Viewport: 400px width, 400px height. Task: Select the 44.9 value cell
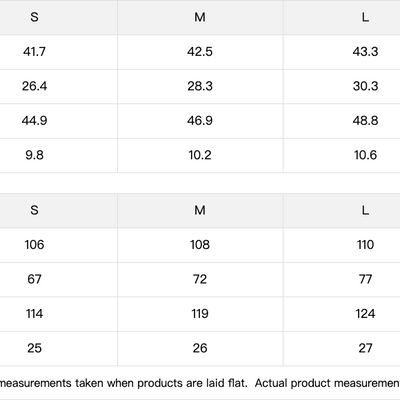(34, 121)
